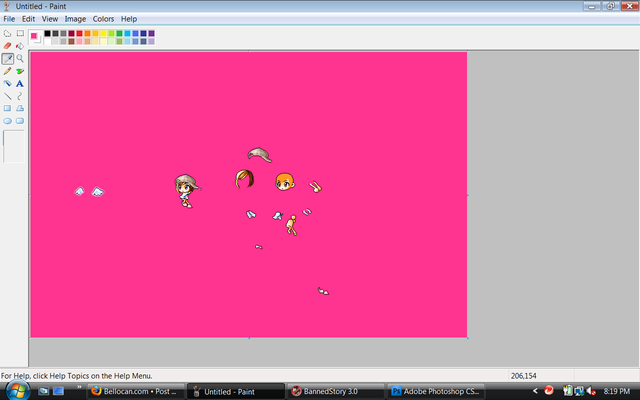The height and width of the screenshot is (400, 640).
Task: Switch to BannedStory 3.0 taskbar button
Action: tap(336, 391)
